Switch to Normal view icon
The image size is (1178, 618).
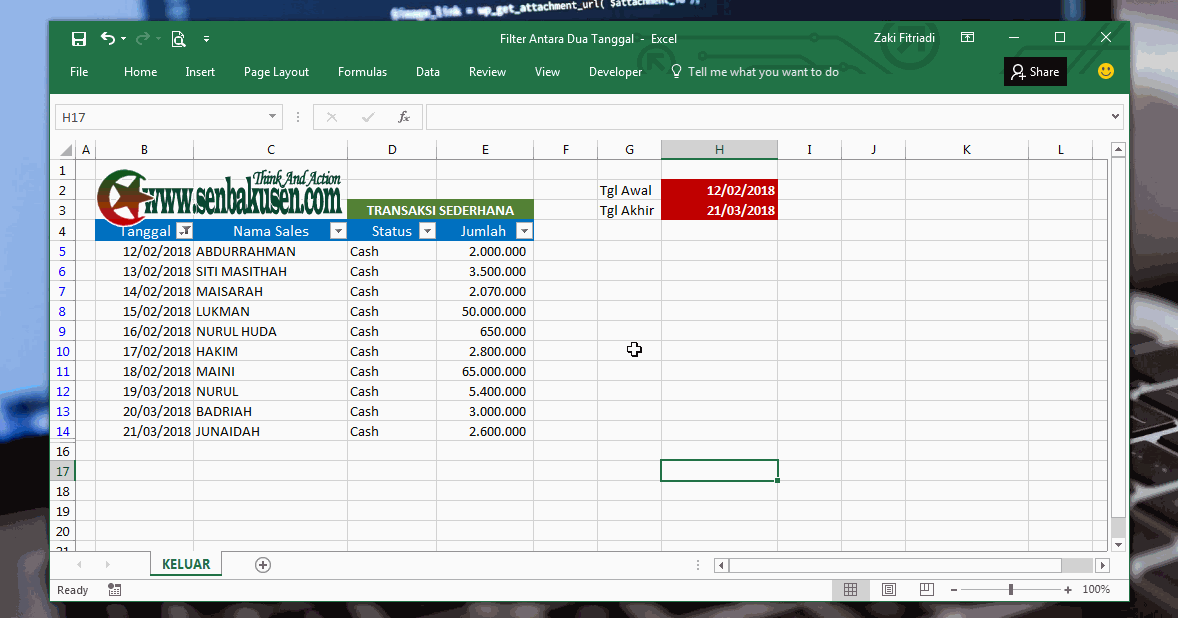pos(850,590)
